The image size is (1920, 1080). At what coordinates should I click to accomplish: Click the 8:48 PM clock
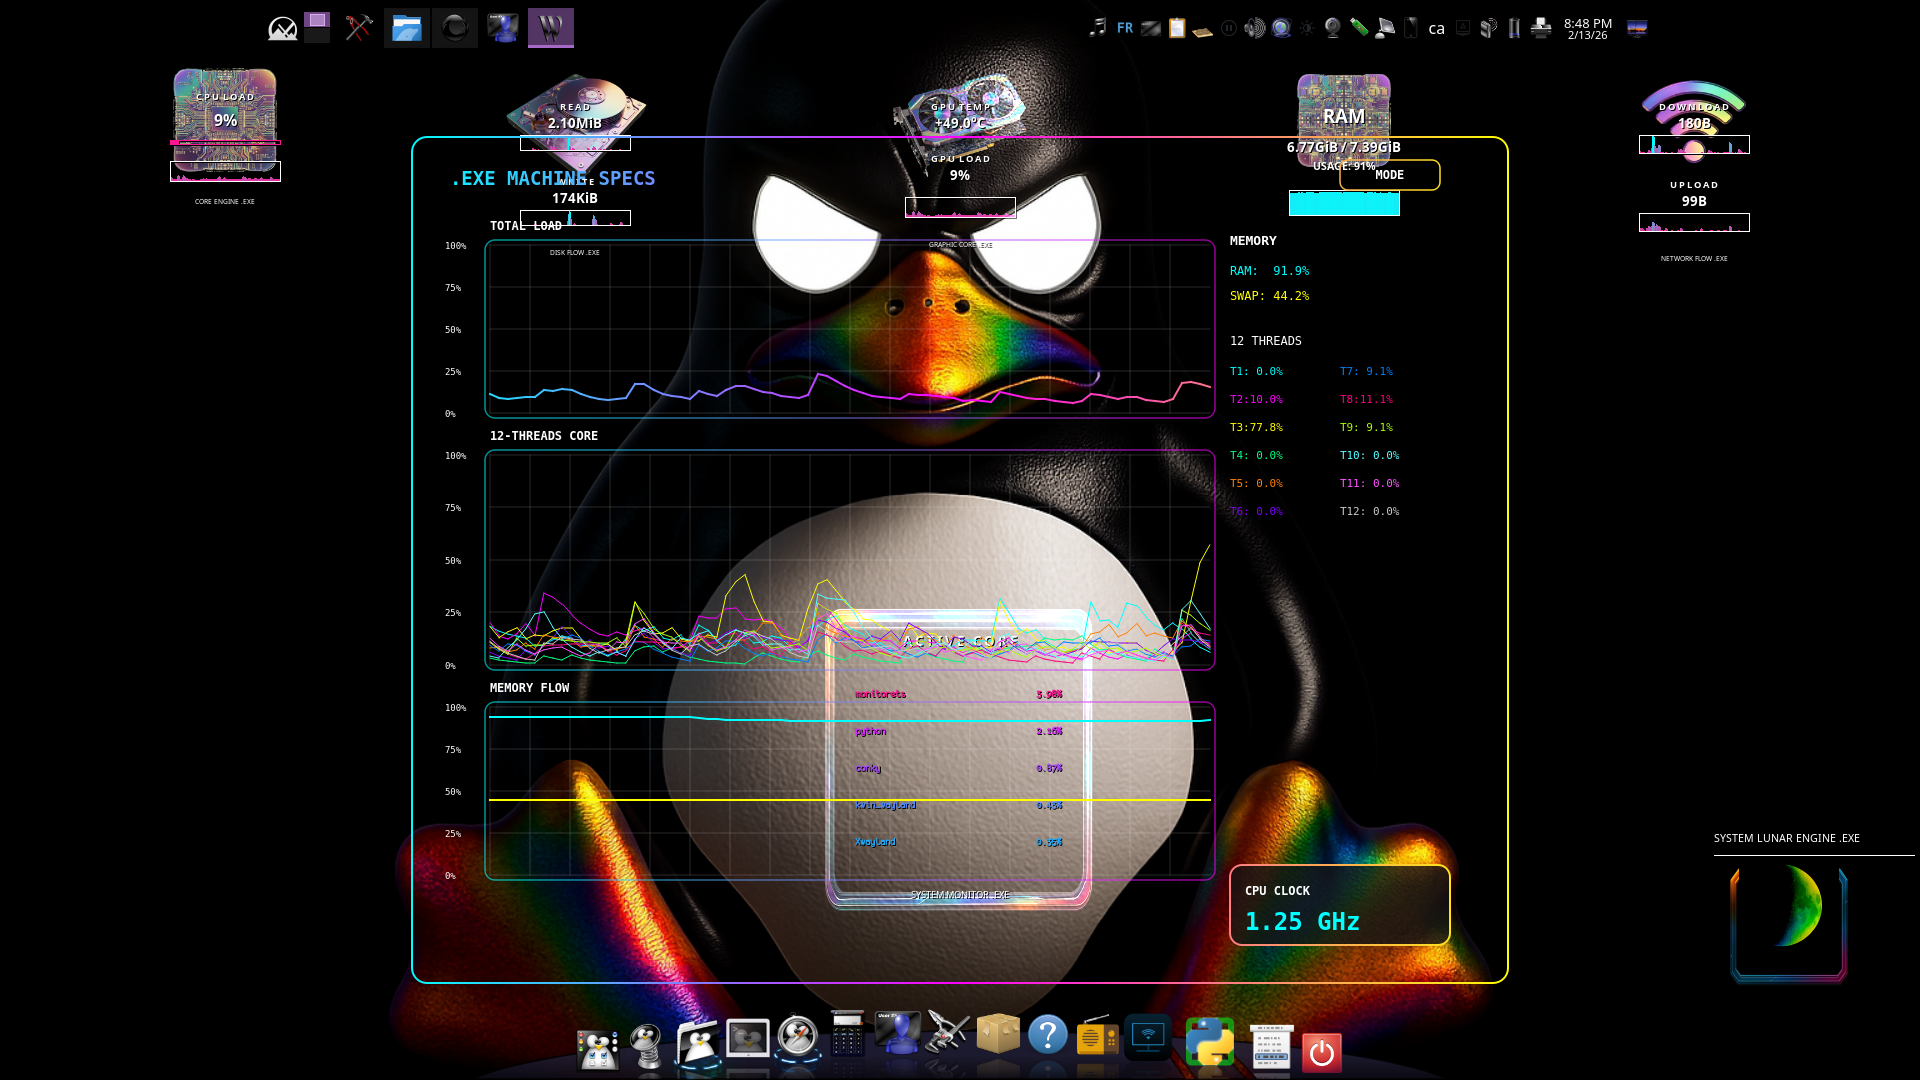pos(1587,28)
